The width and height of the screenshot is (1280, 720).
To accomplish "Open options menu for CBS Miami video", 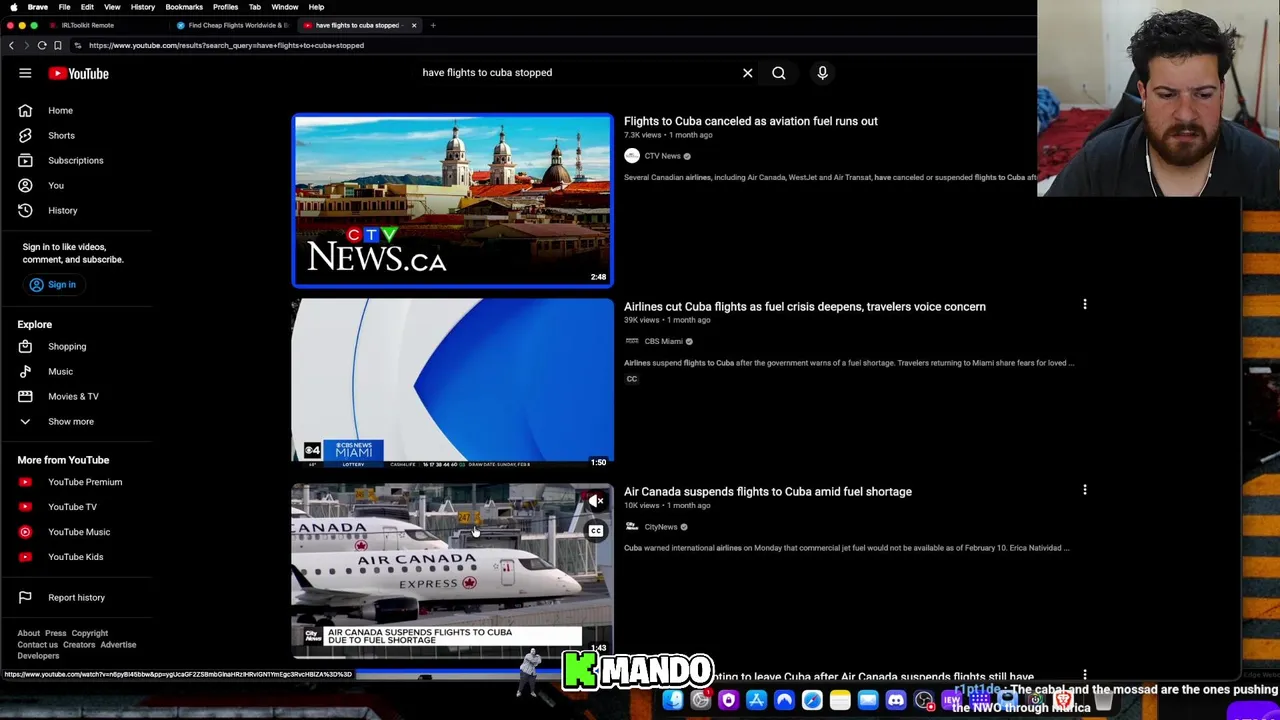I will click(1084, 304).
